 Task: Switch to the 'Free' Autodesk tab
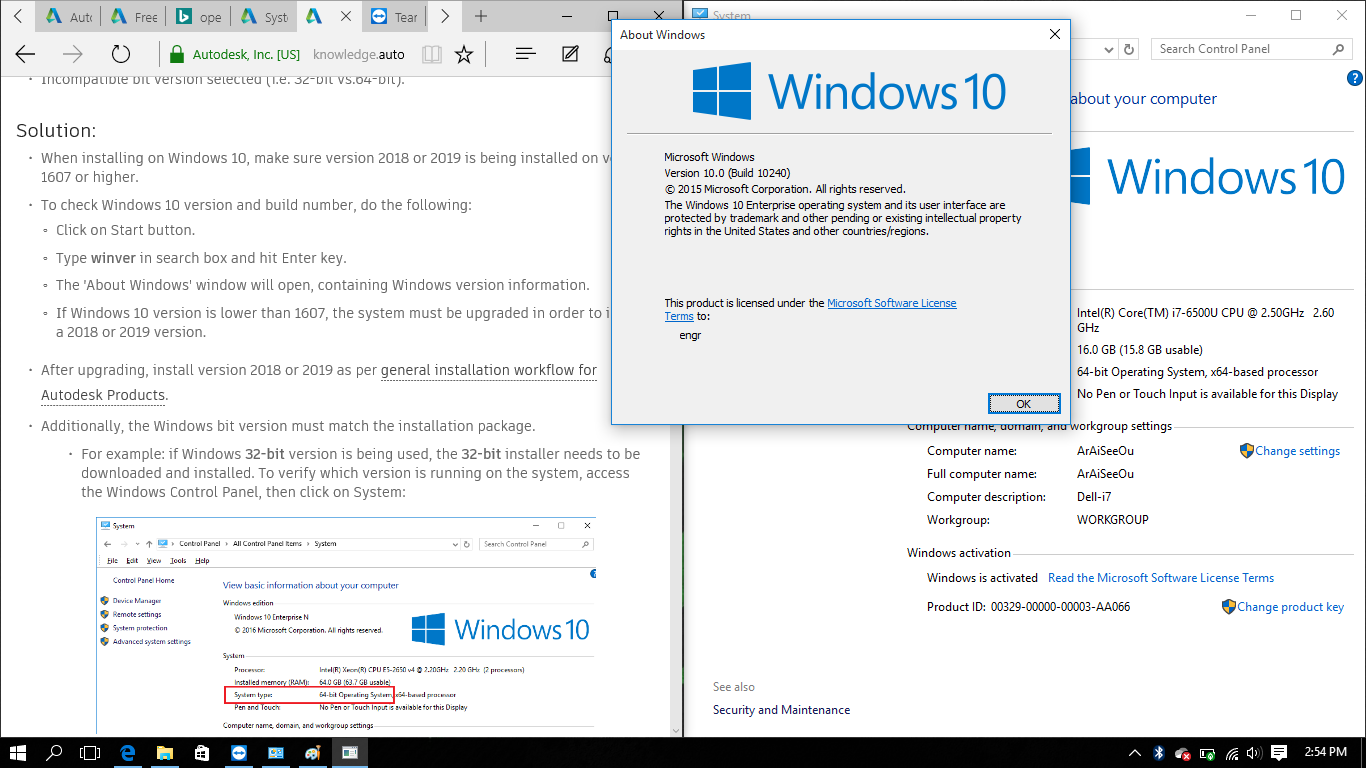click(134, 17)
